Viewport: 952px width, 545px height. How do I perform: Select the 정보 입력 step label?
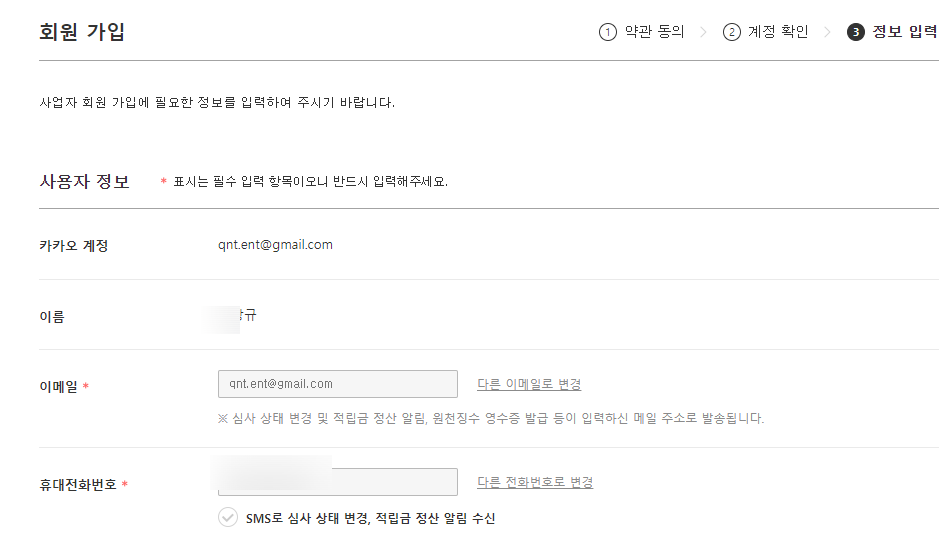tap(905, 32)
